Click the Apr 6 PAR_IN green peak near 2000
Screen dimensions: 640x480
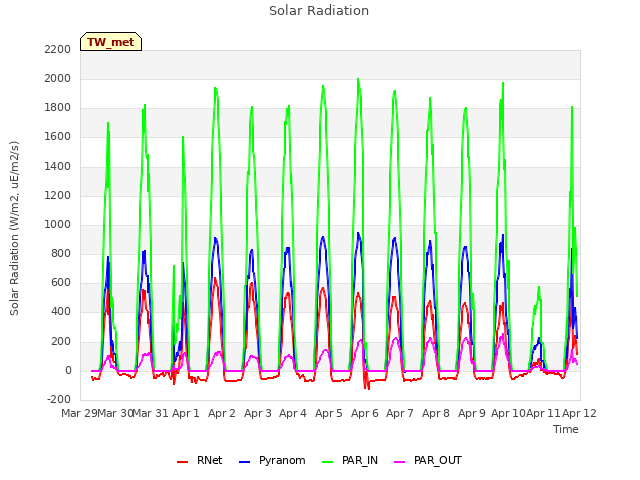click(358, 79)
